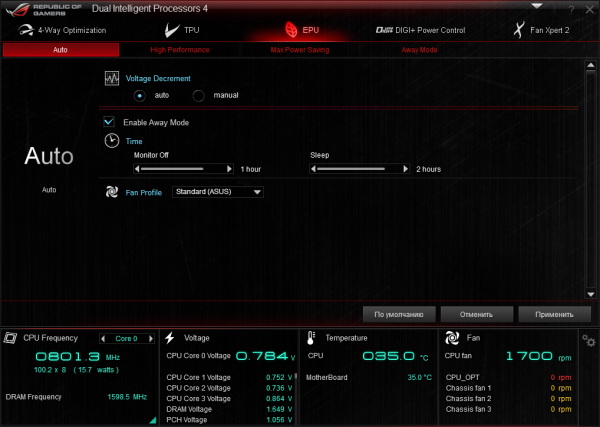Click the Fan panel fan icon
The width and height of the screenshot is (600, 427).
[452, 338]
